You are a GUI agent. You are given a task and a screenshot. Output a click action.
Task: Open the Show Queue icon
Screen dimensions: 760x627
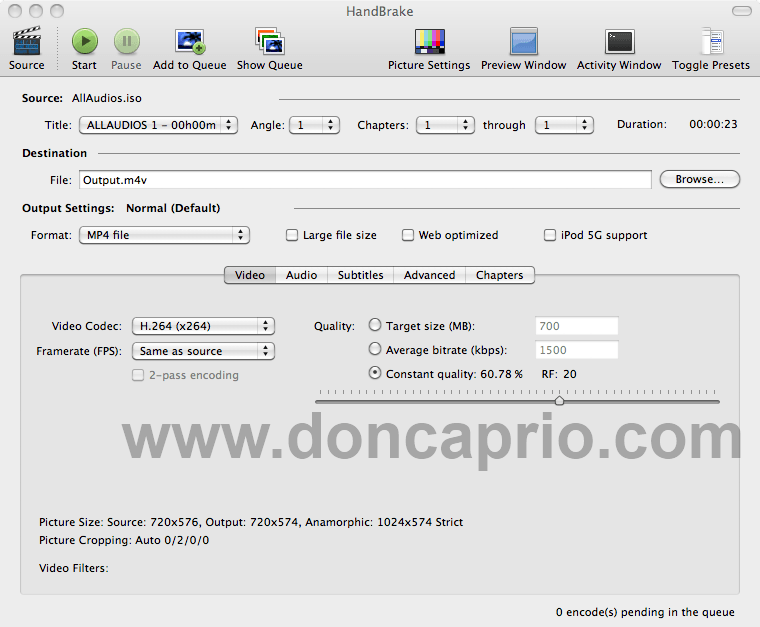(270, 42)
